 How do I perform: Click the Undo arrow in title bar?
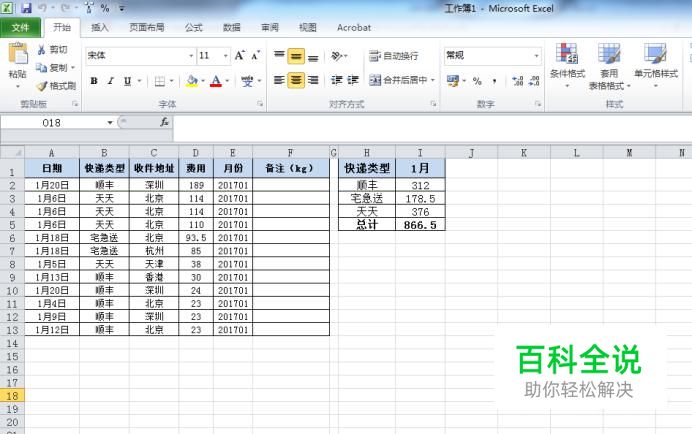tap(42, 8)
